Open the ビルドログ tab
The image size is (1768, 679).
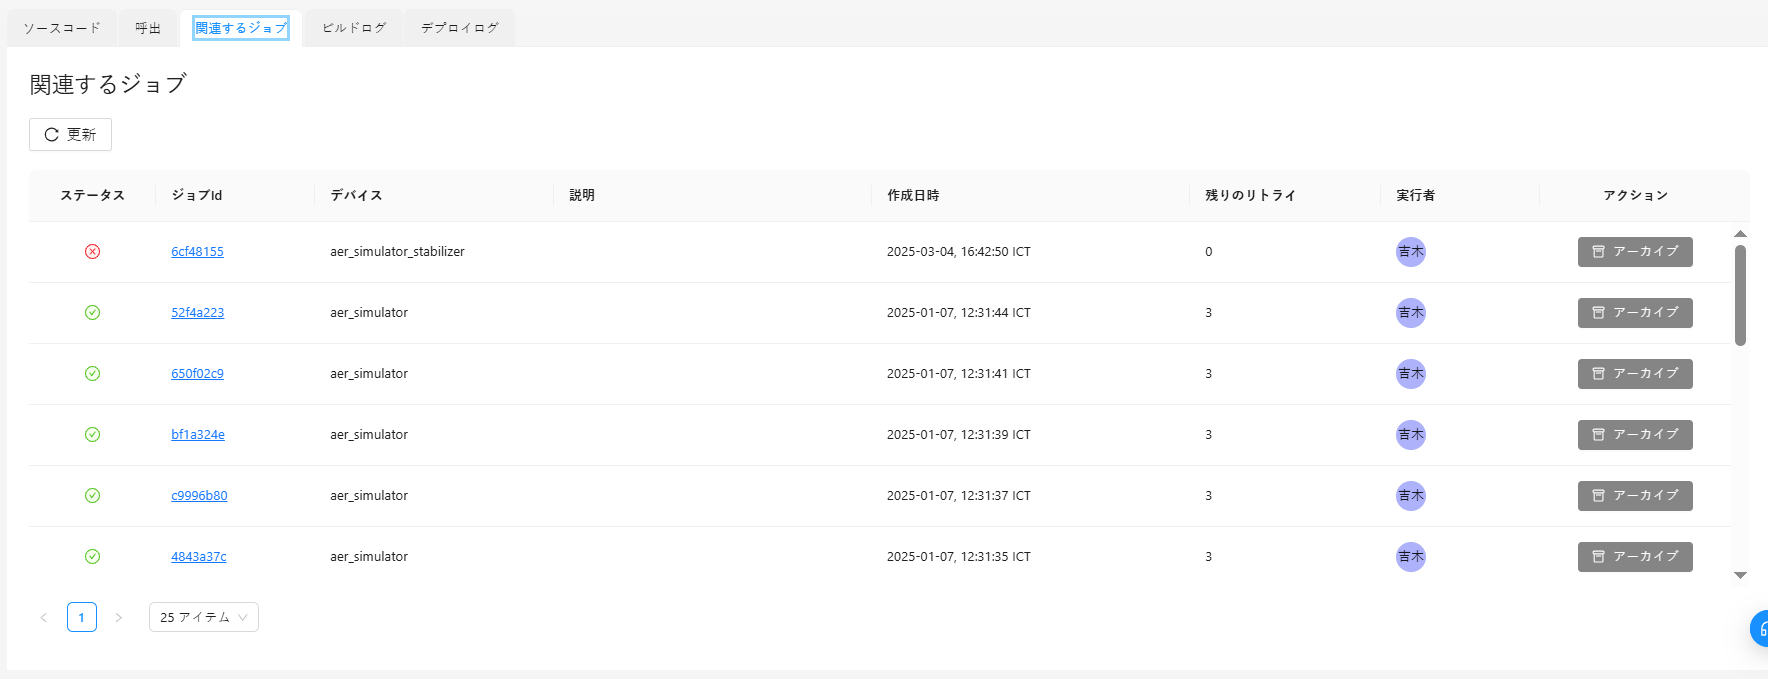click(354, 28)
